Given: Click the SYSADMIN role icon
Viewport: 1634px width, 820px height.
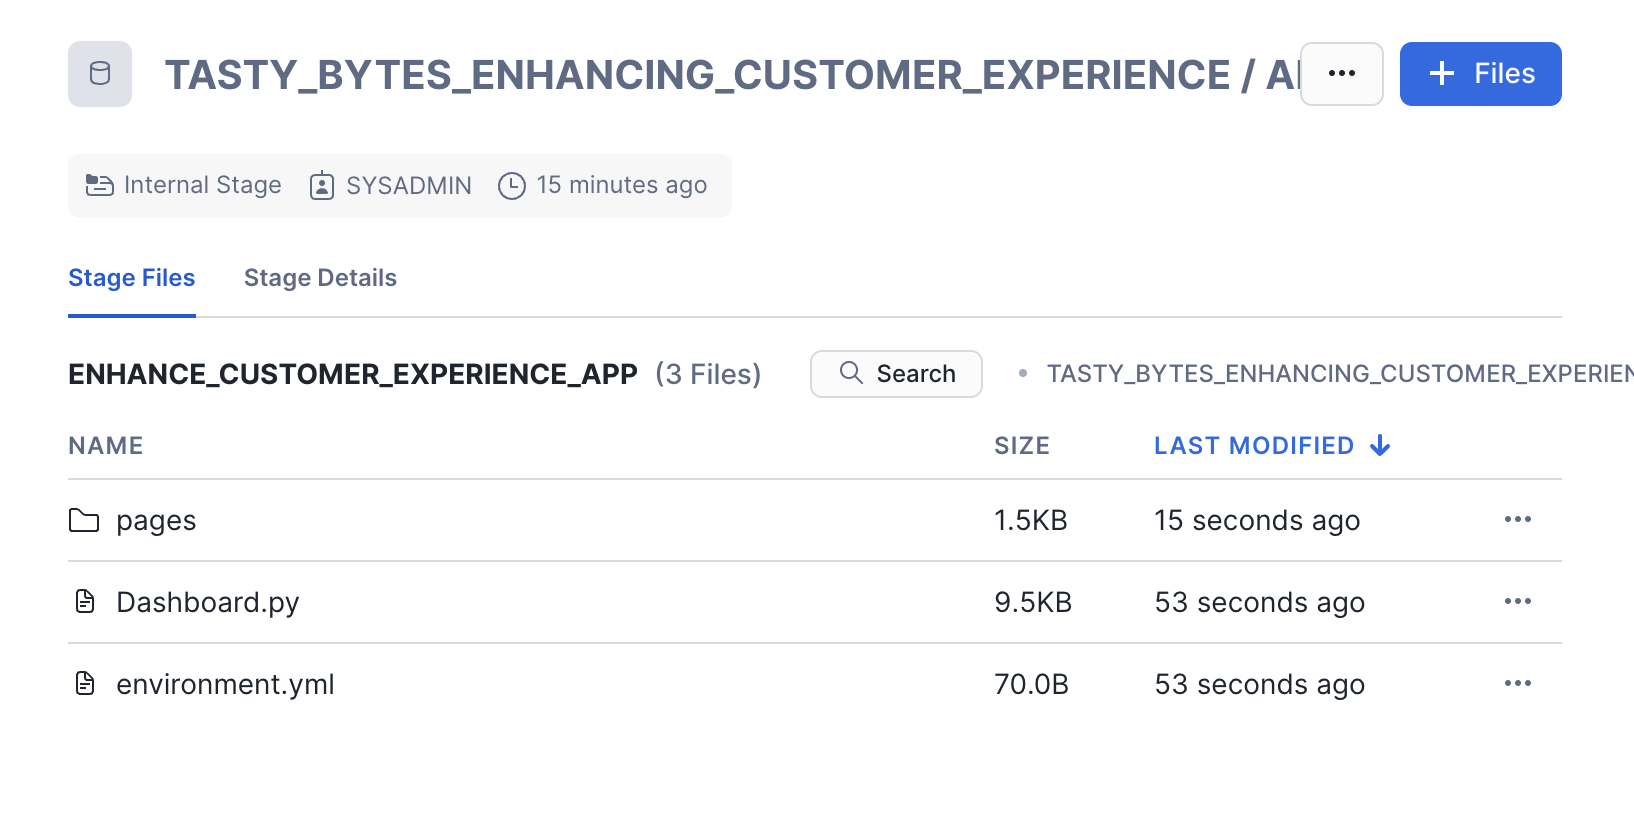Looking at the screenshot, I should pos(322,186).
